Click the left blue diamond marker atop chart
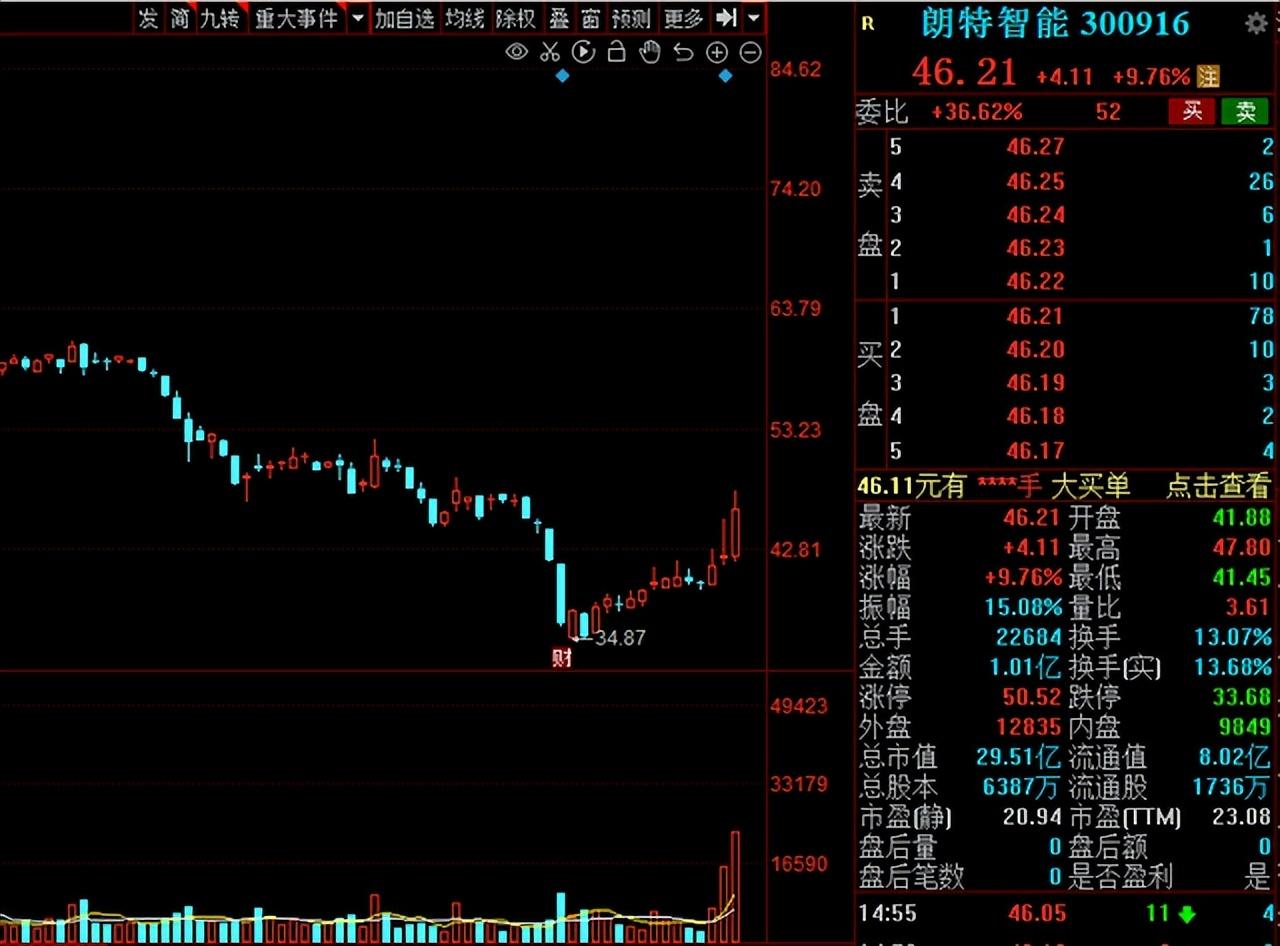The image size is (1280, 946). pos(562,76)
